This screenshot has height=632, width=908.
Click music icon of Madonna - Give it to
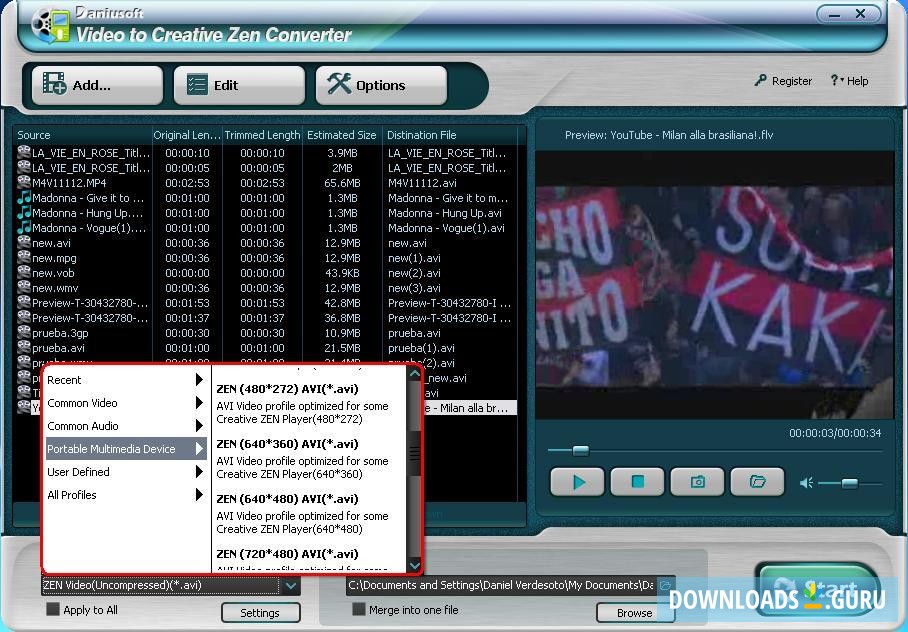pos(24,198)
